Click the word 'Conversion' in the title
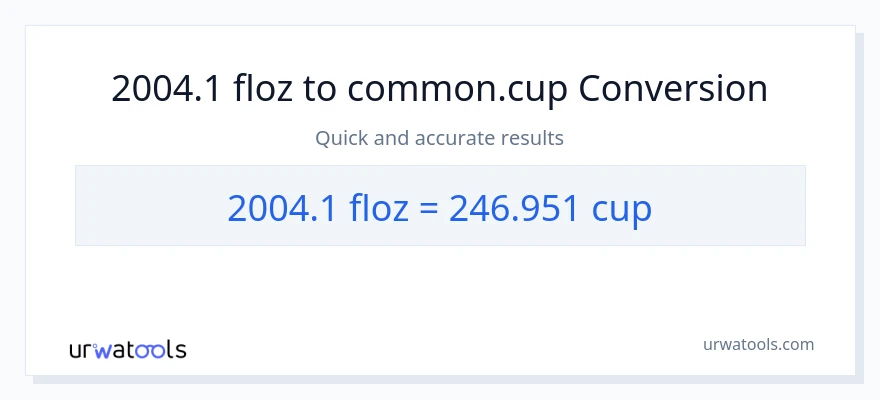 (673, 90)
